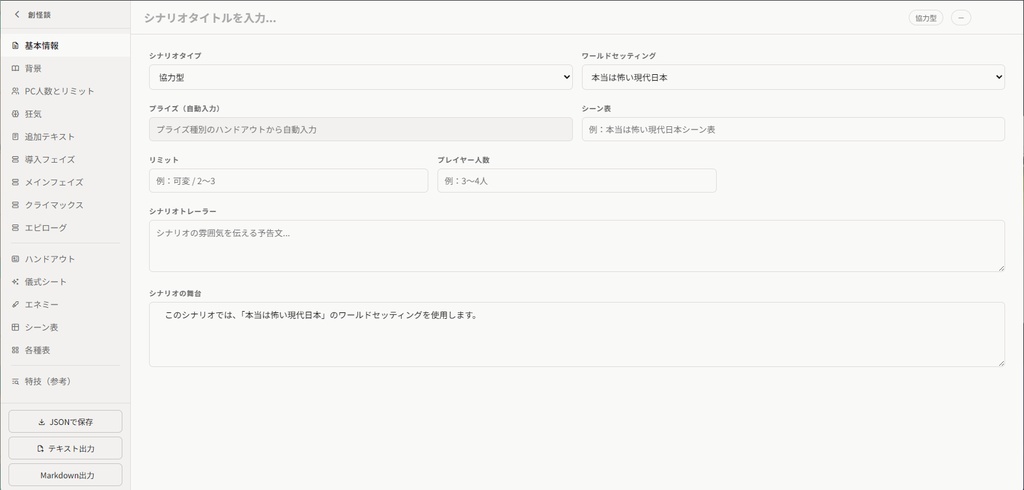Viewport: 1024px width, 490px height.
Task: Click the 導入フェイズ icon
Action: [x=15, y=159]
